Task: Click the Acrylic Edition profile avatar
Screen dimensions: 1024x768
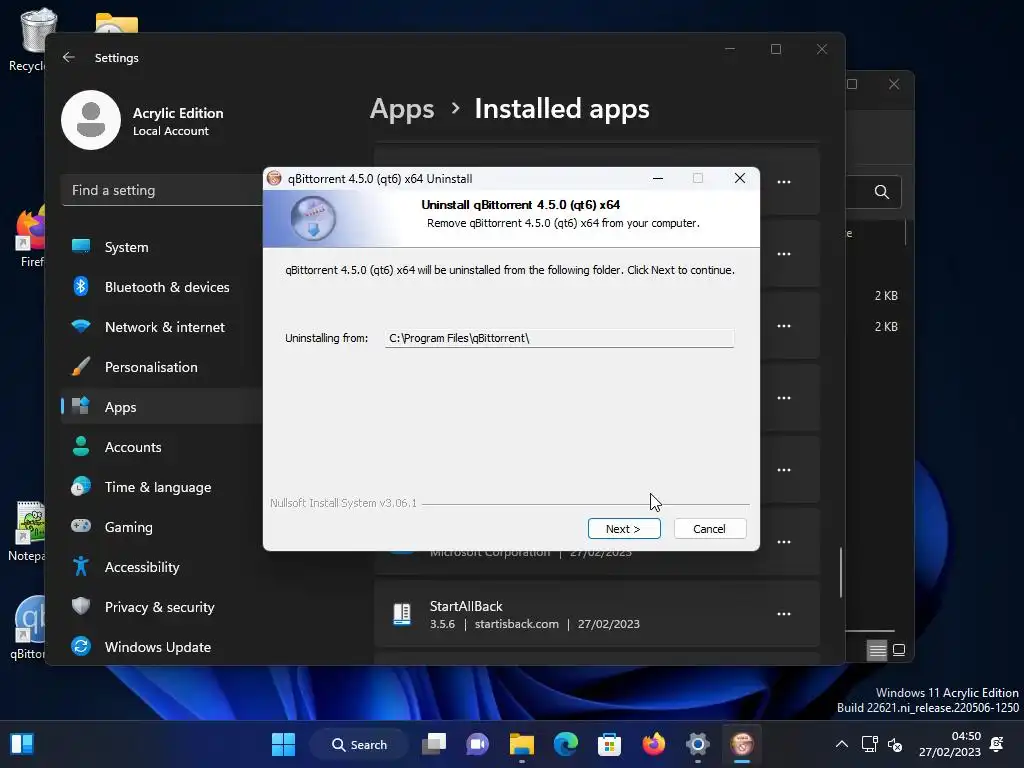Action: [91, 120]
